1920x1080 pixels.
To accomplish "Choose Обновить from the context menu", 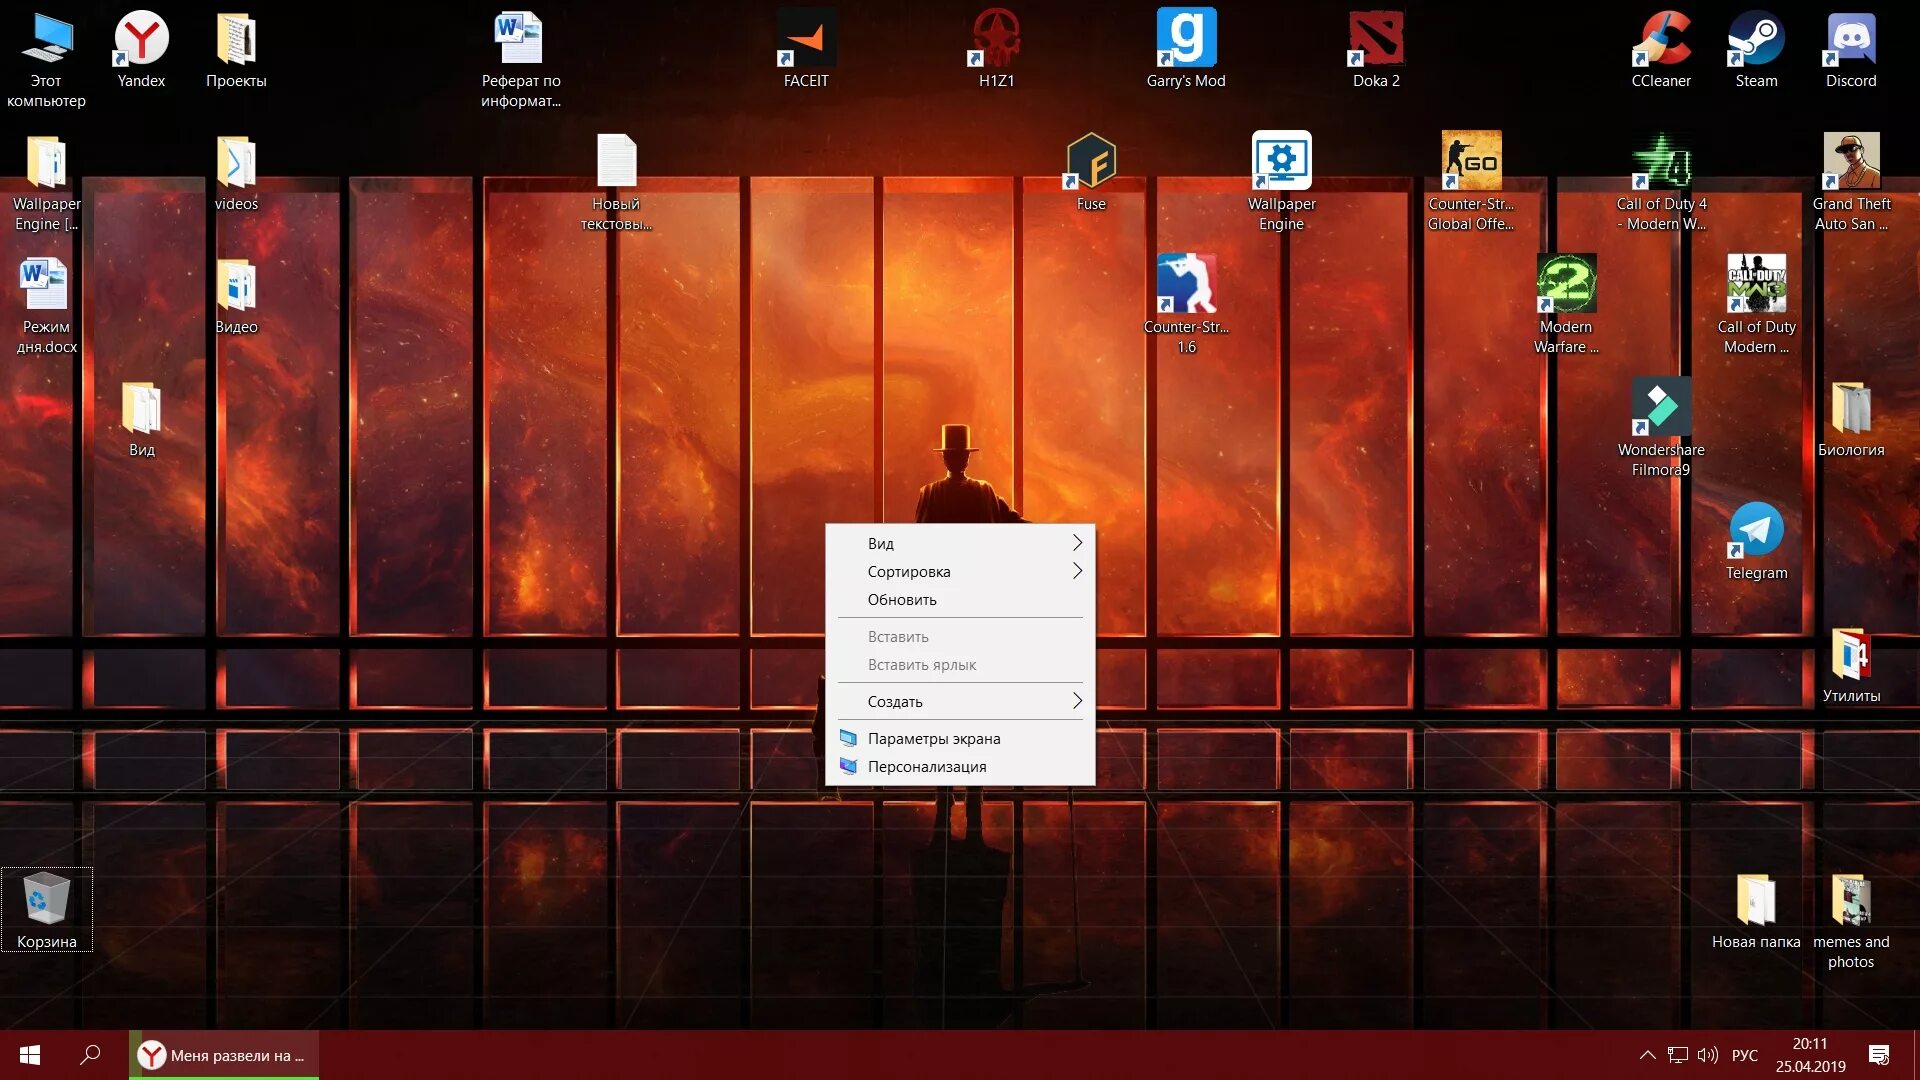I will point(960,599).
